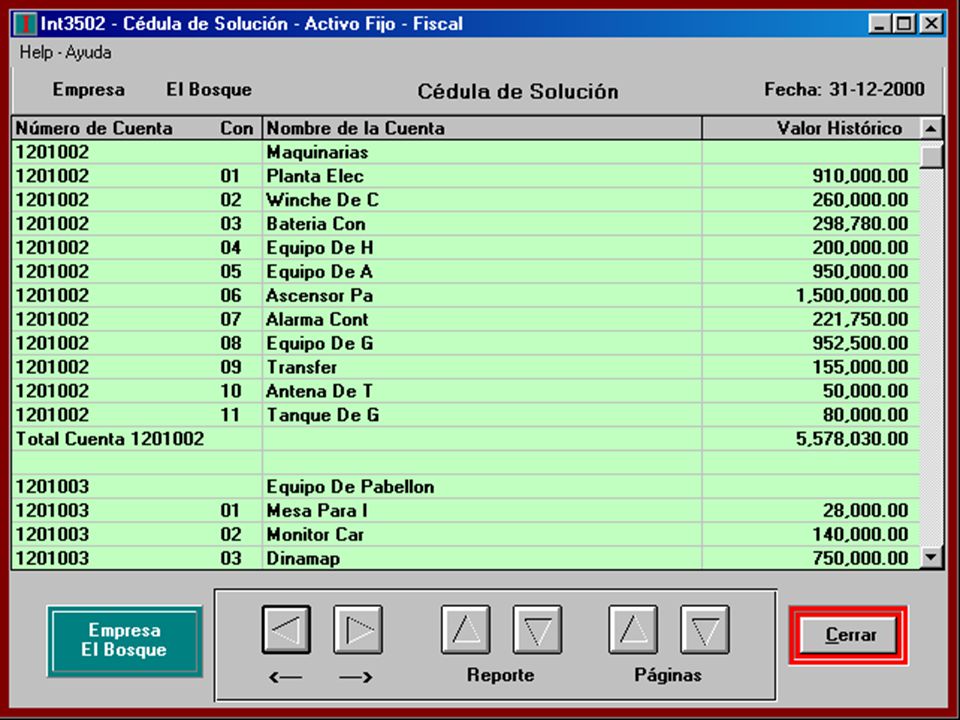Viewport: 960px width, 720px height.
Task: Minimize the Int3502 window
Action: point(880,24)
